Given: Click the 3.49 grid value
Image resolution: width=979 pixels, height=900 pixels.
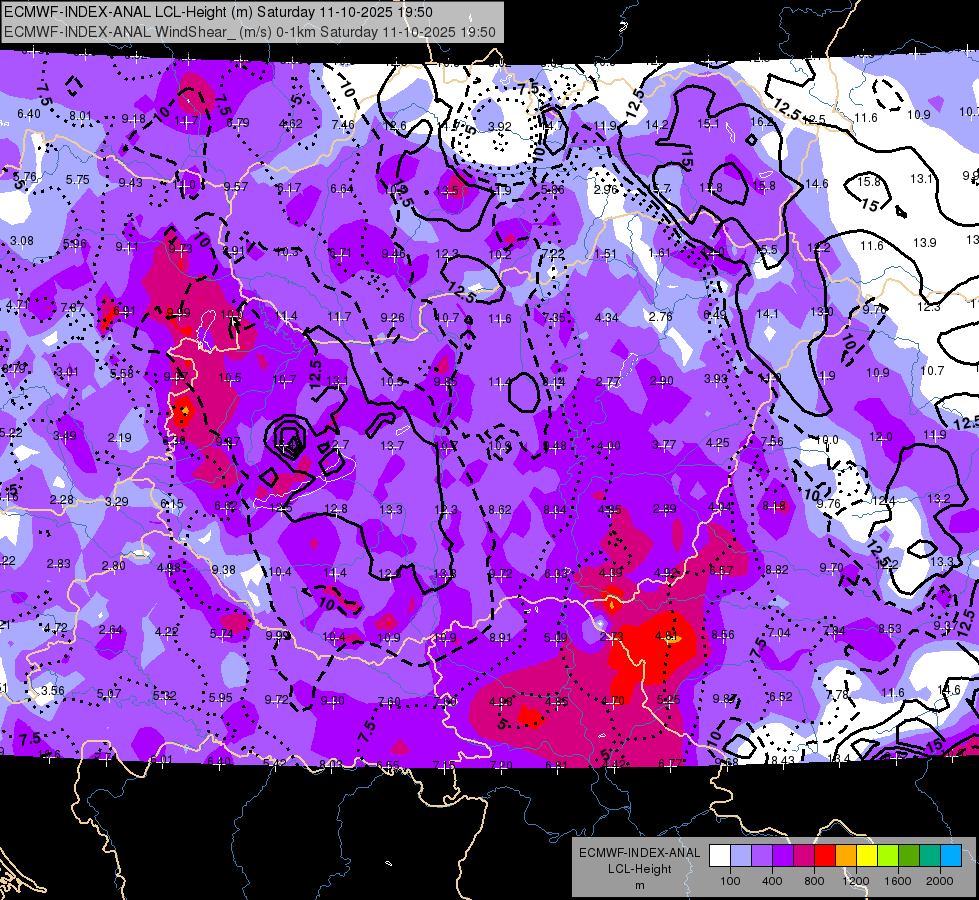Looking at the screenshot, I should (x=65, y=435).
